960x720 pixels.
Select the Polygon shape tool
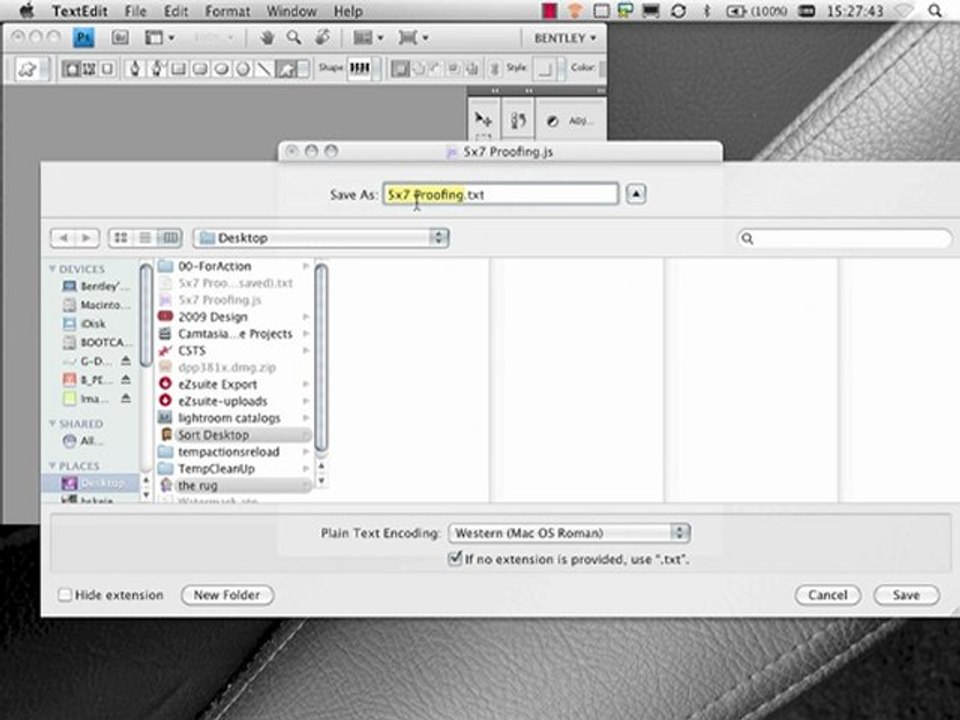[242, 69]
